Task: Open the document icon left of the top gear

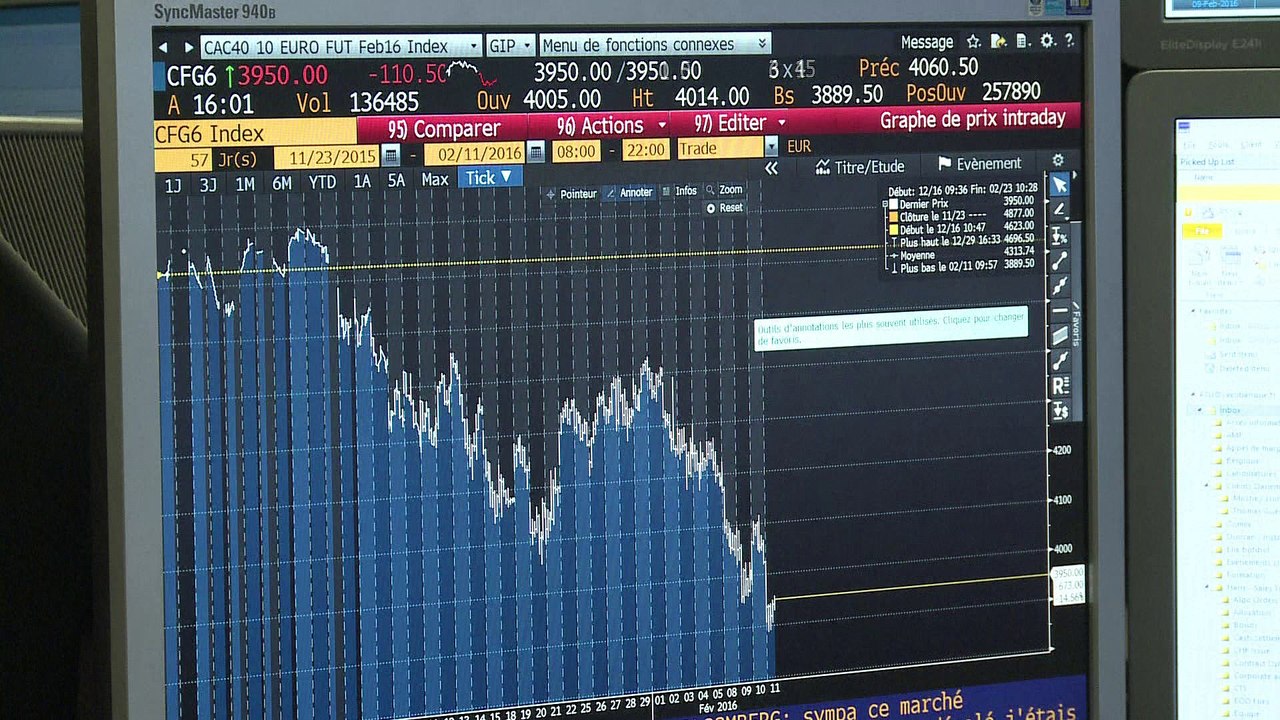Action: (x=1022, y=41)
